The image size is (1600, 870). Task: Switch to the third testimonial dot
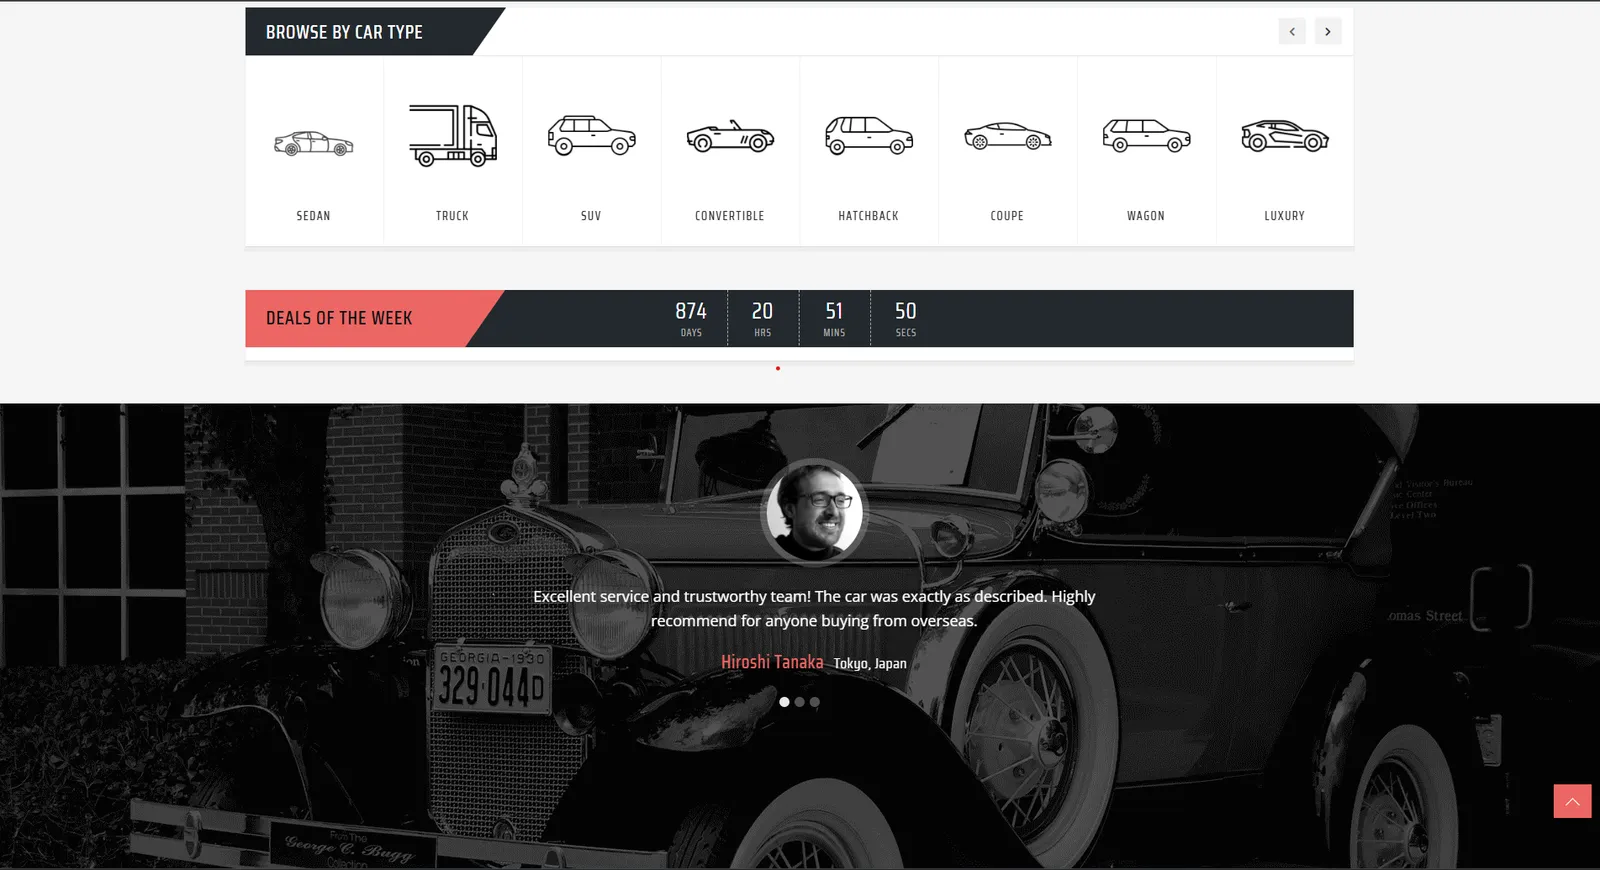pyautogui.click(x=815, y=702)
